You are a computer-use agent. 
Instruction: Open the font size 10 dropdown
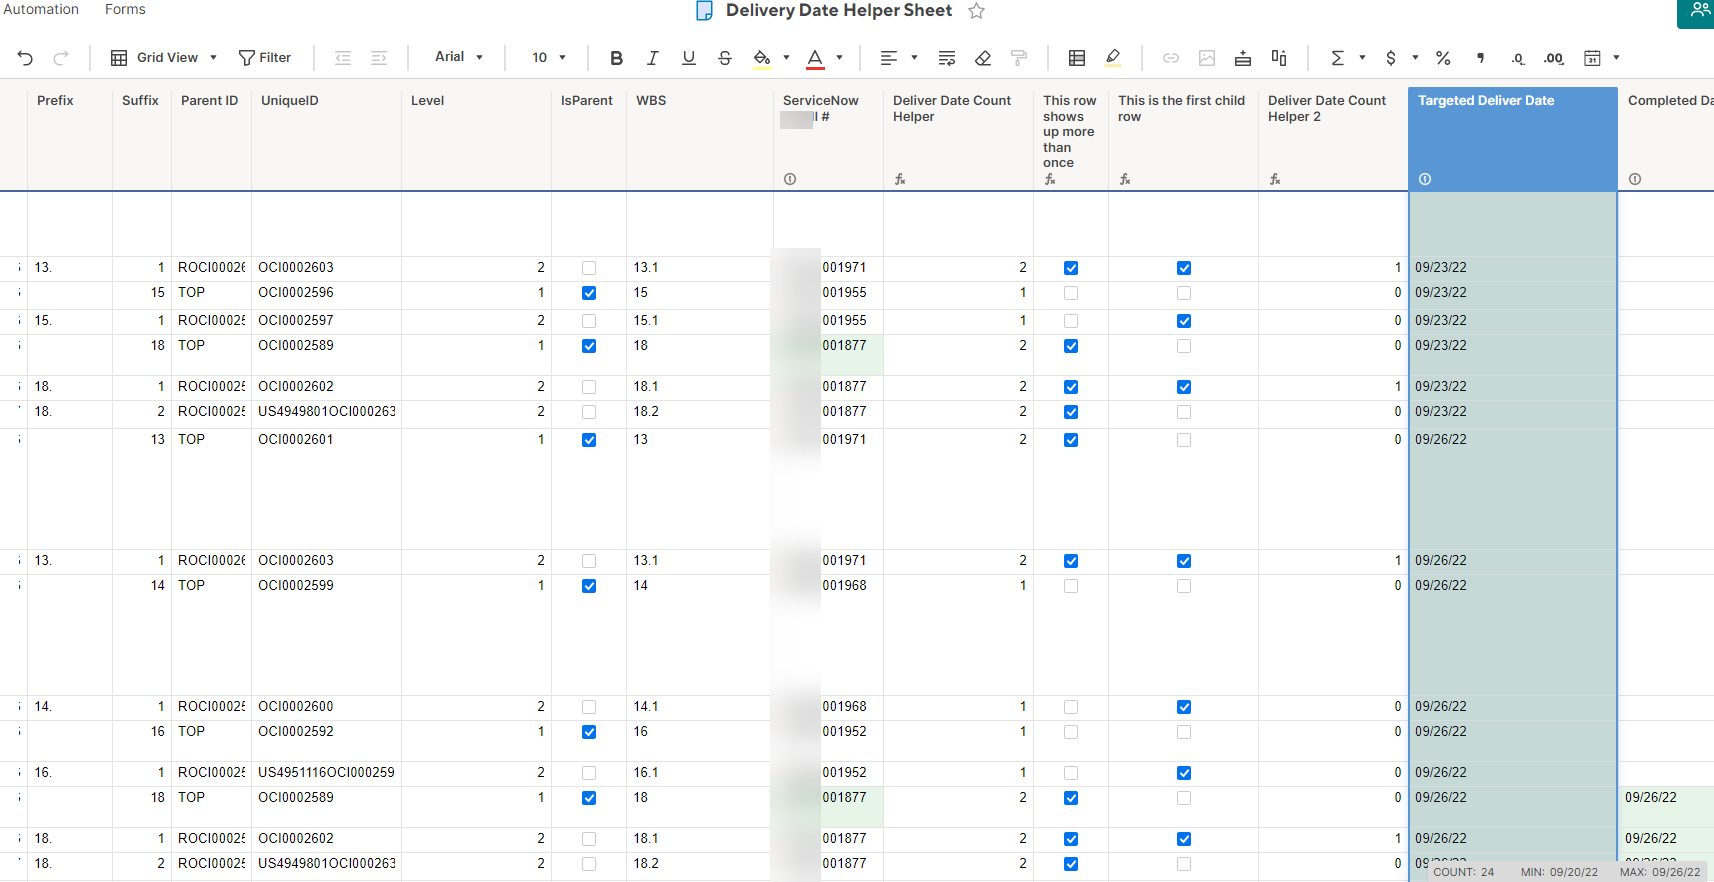click(x=549, y=58)
